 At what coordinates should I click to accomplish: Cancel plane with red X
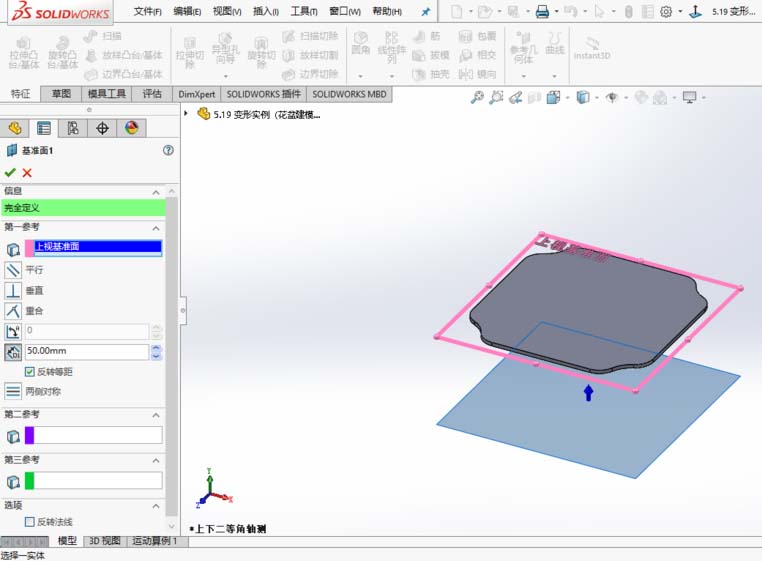(x=27, y=173)
